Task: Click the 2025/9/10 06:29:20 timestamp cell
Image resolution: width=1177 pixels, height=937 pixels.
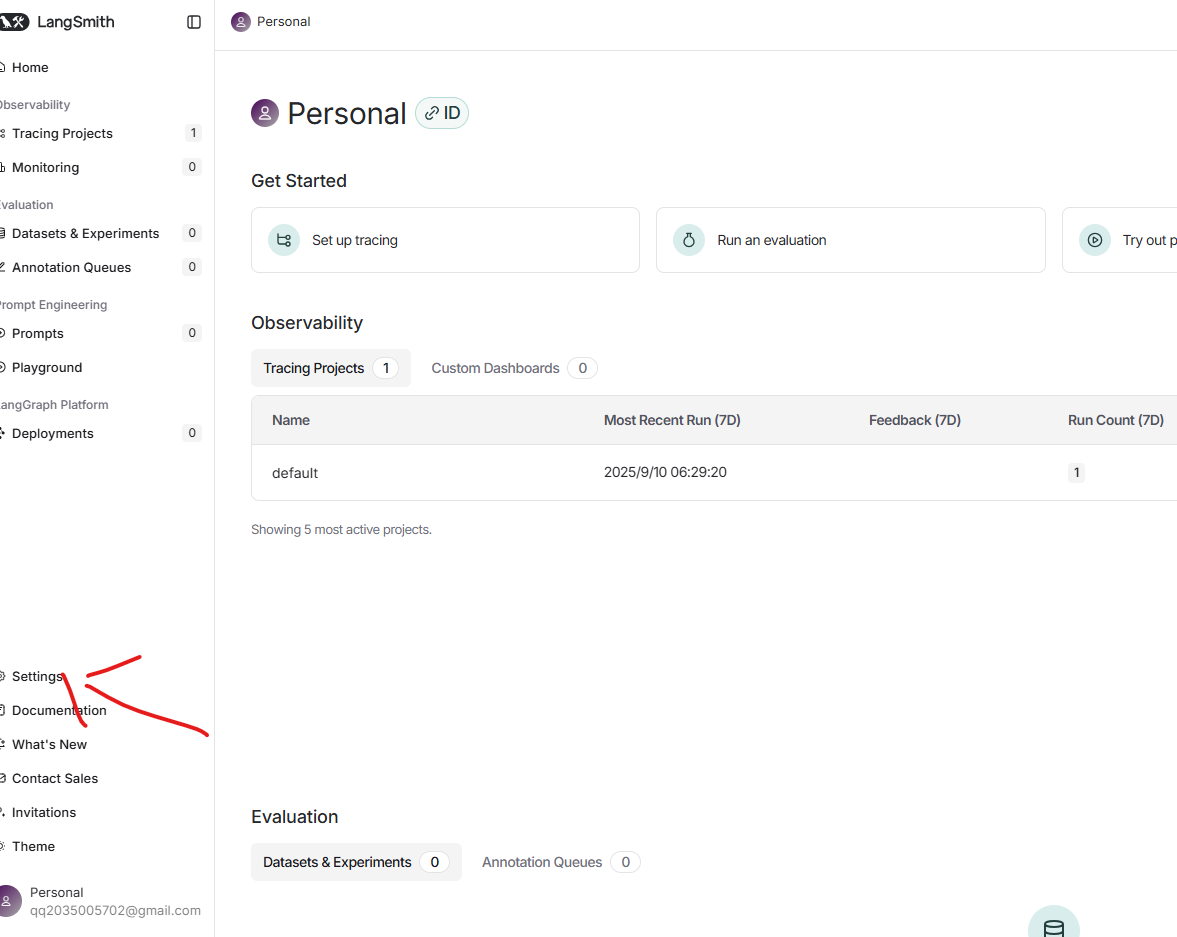Action: (x=665, y=472)
